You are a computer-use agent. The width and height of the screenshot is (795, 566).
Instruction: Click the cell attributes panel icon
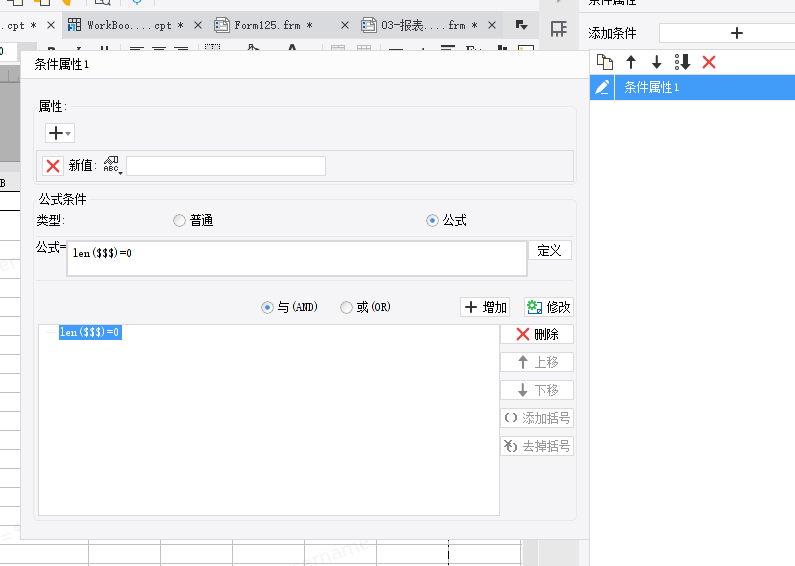tap(559, 29)
